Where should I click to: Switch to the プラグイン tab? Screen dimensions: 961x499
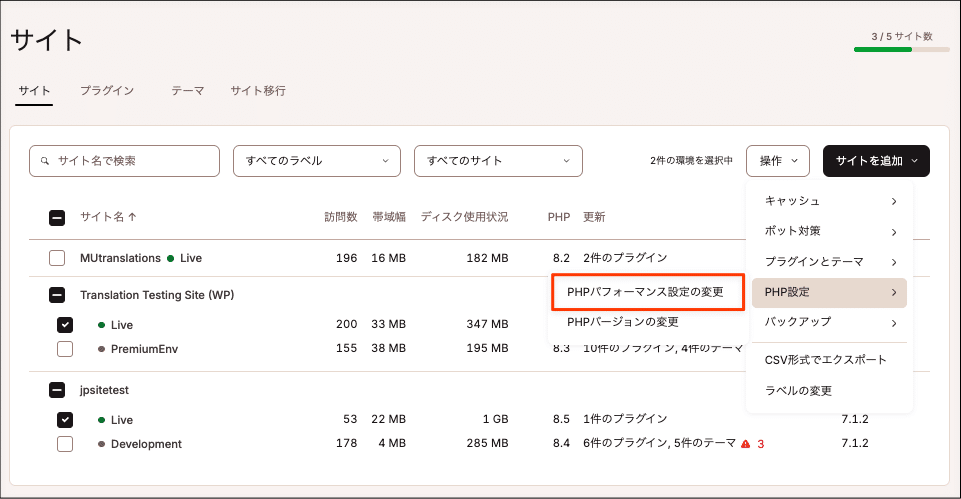coord(107,91)
